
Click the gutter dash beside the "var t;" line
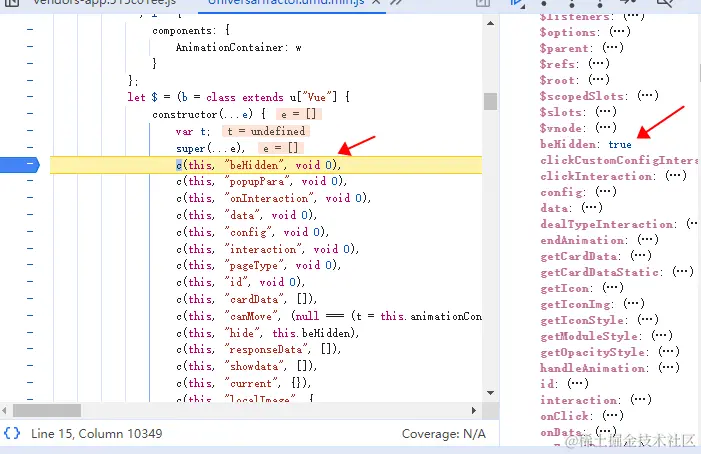pyautogui.click(x=30, y=130)
